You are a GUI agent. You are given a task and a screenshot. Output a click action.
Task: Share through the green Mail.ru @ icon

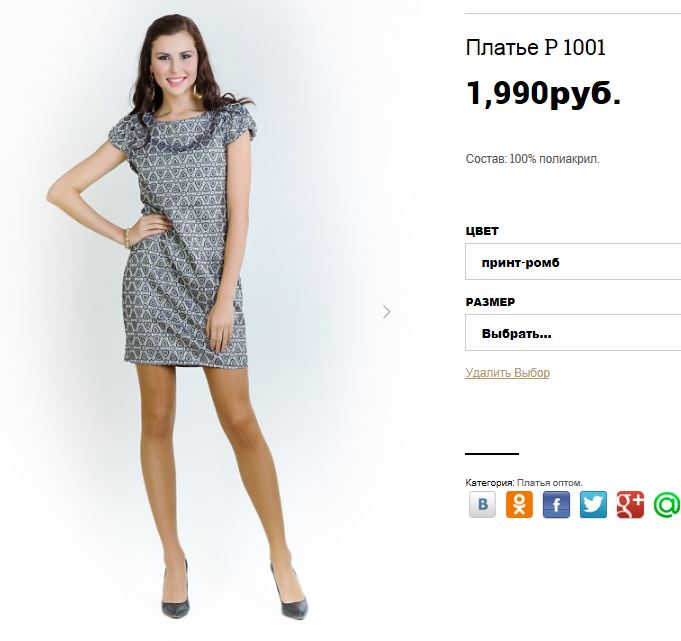point(667,505)
